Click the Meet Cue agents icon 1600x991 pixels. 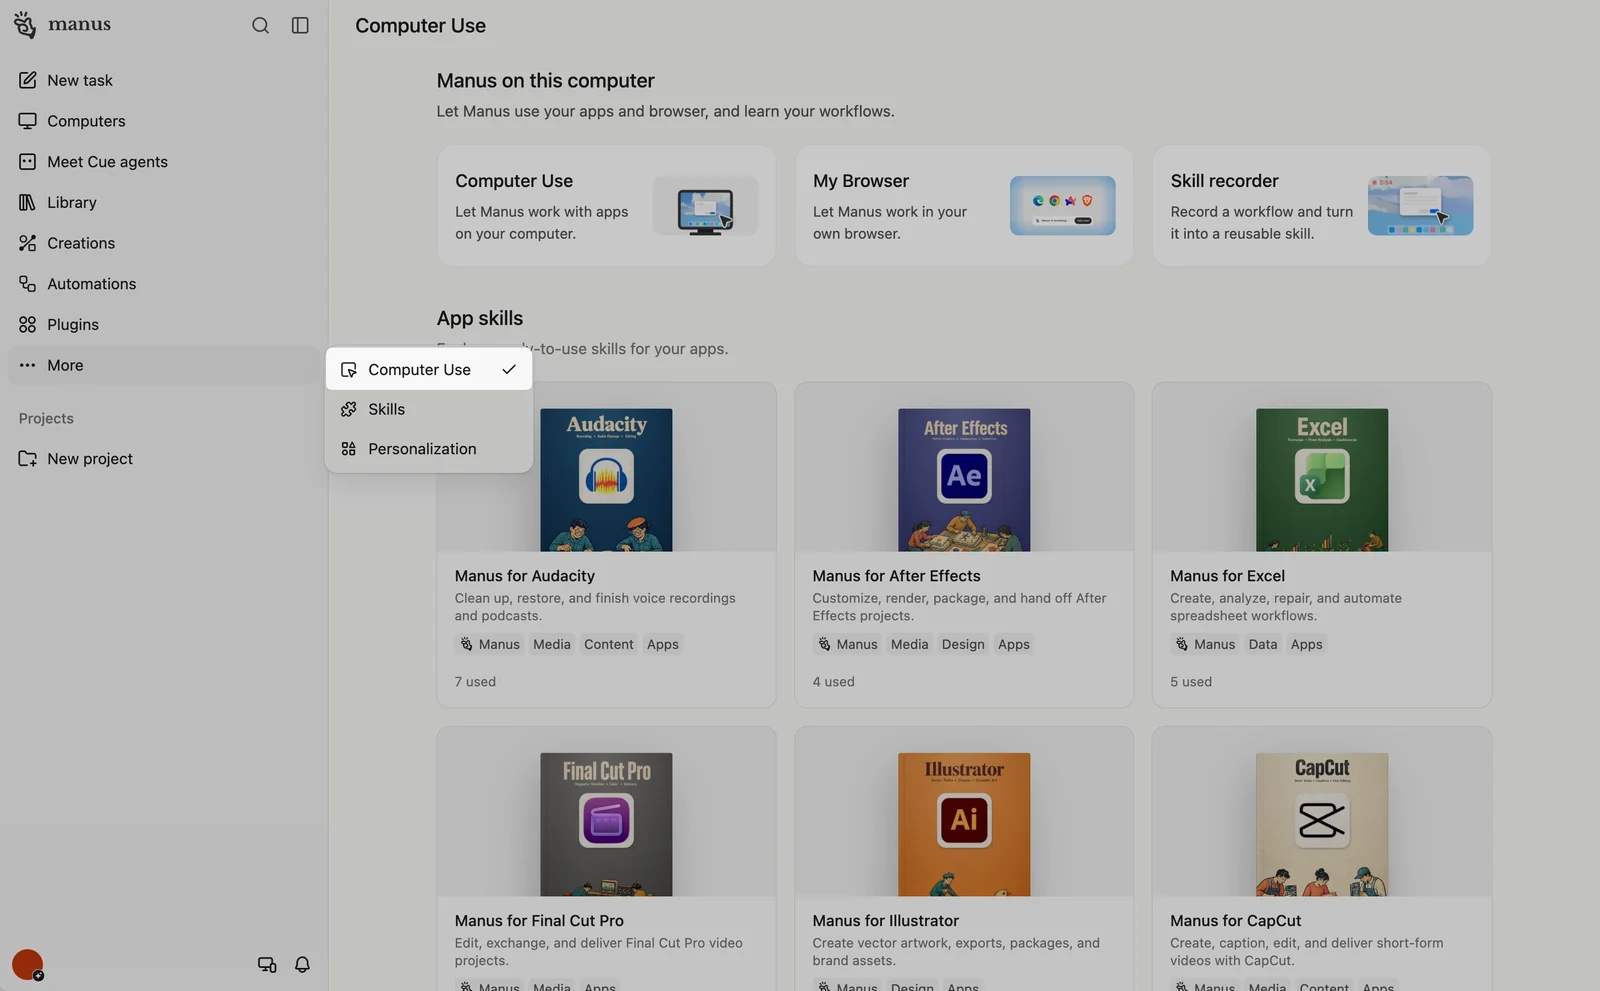[x=27, y=162]
